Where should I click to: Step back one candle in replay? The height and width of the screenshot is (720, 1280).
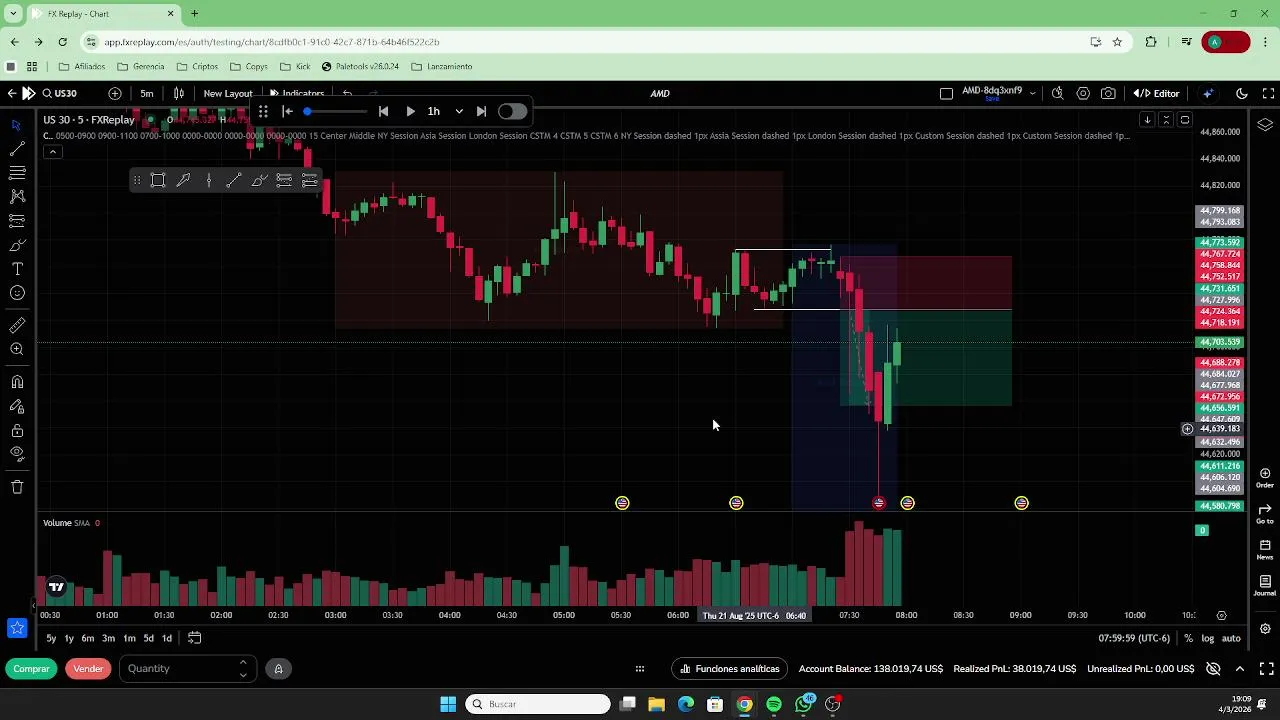click(x=383, y=111)
